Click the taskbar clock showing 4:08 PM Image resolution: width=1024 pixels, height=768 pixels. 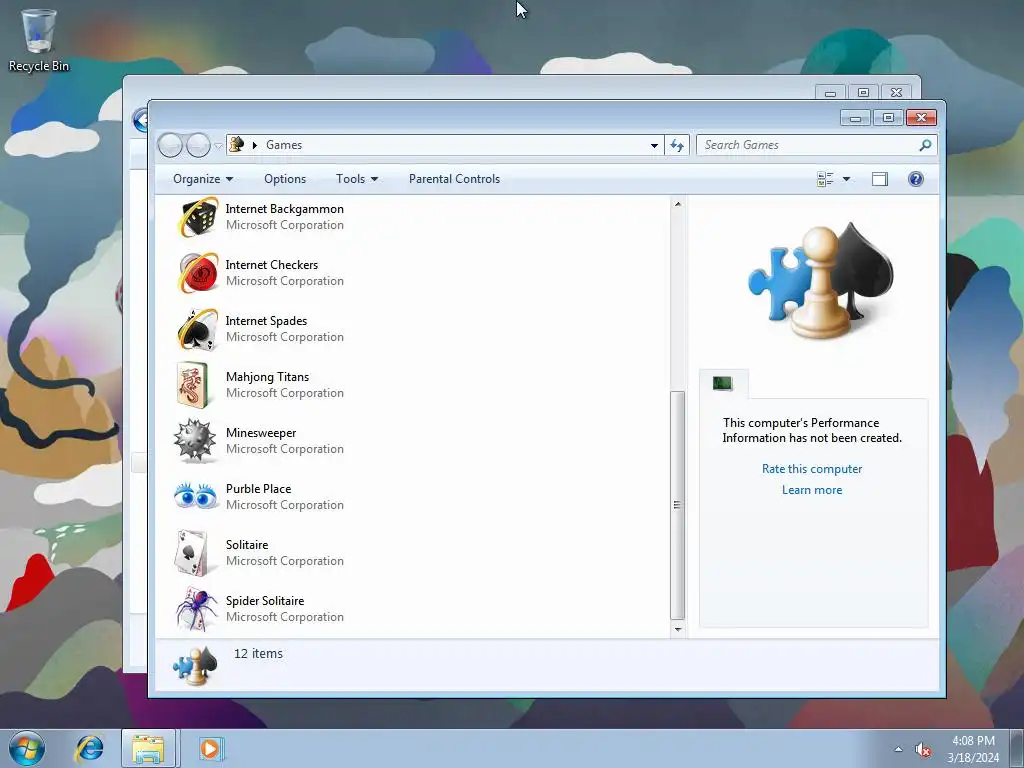click(x=973, y=749)
